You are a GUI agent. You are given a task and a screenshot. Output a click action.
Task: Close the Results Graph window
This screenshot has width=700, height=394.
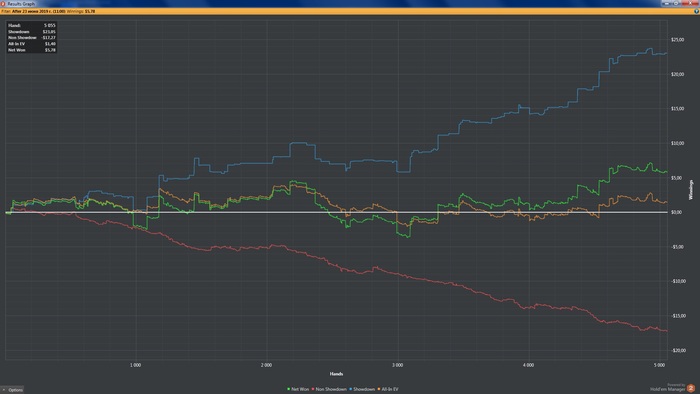coord(690,3)
